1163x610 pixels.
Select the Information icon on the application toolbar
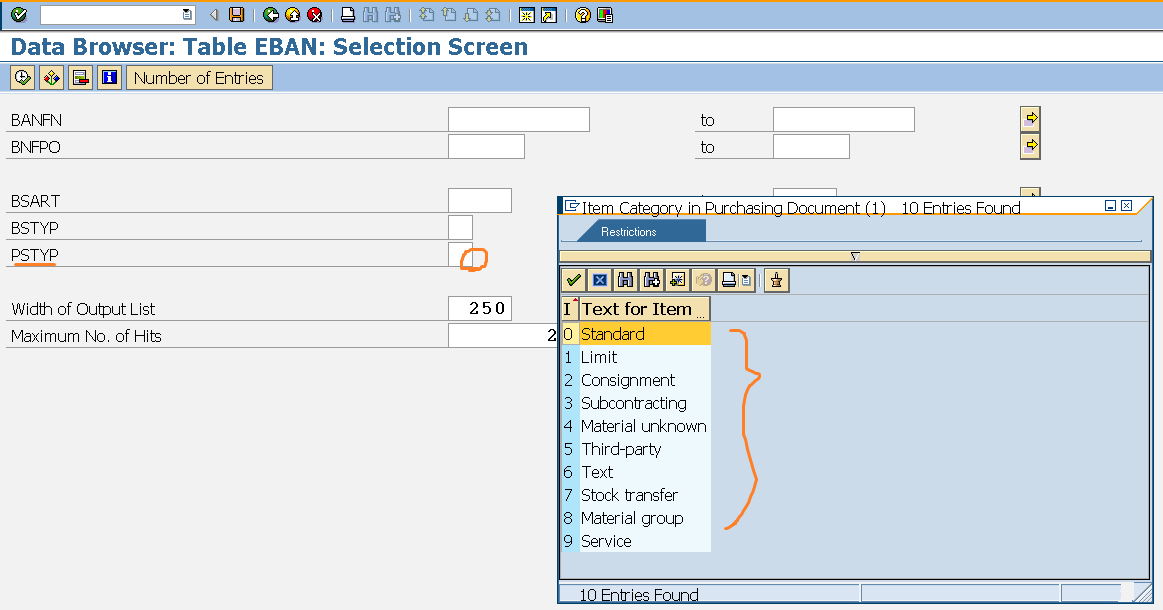109,76
